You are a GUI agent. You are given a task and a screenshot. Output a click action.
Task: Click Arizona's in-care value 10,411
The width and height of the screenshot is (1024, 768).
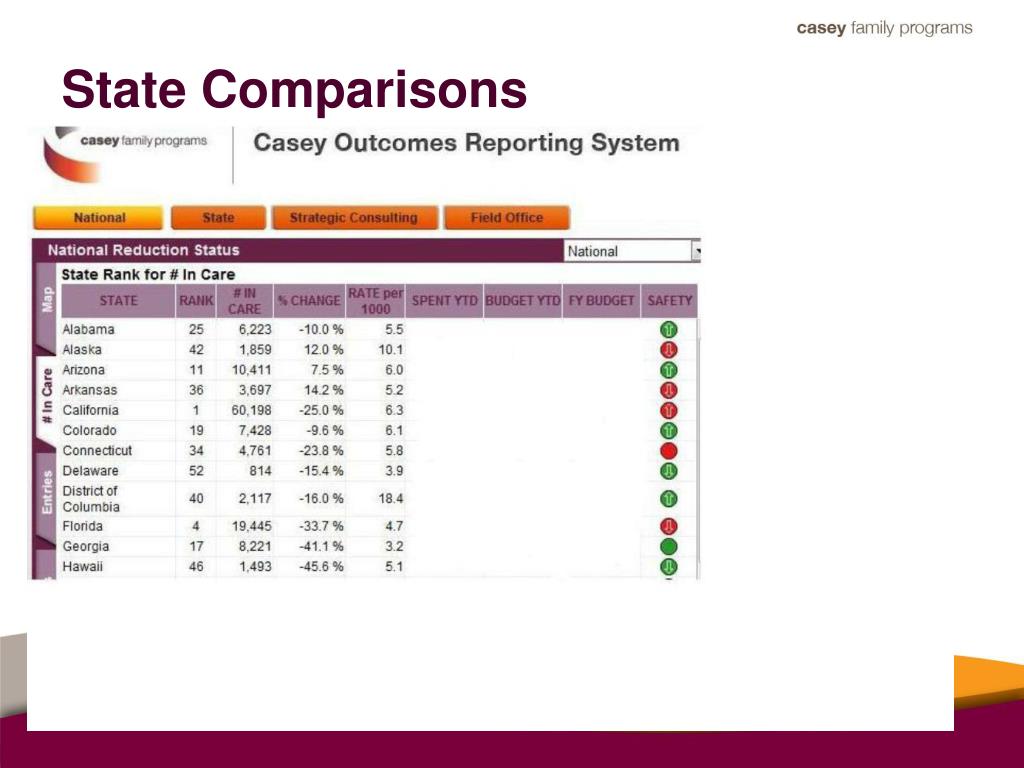tap(251, 370)
